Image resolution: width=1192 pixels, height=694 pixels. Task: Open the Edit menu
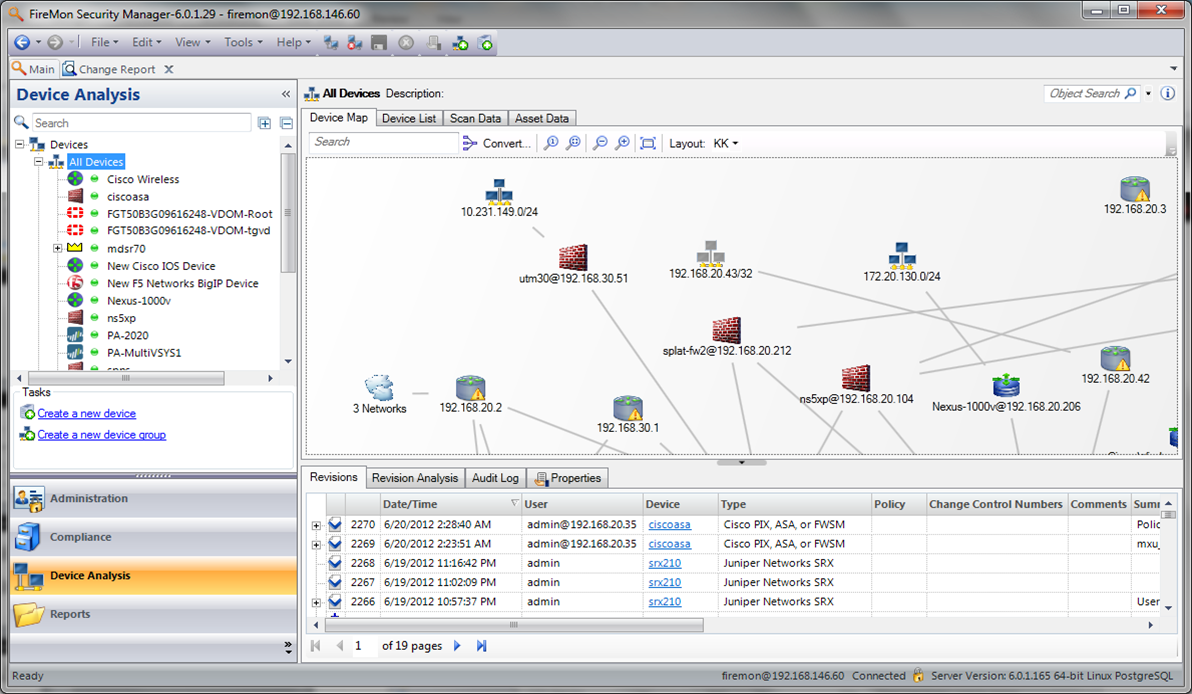pyautogui.click(x=146, y=43)
